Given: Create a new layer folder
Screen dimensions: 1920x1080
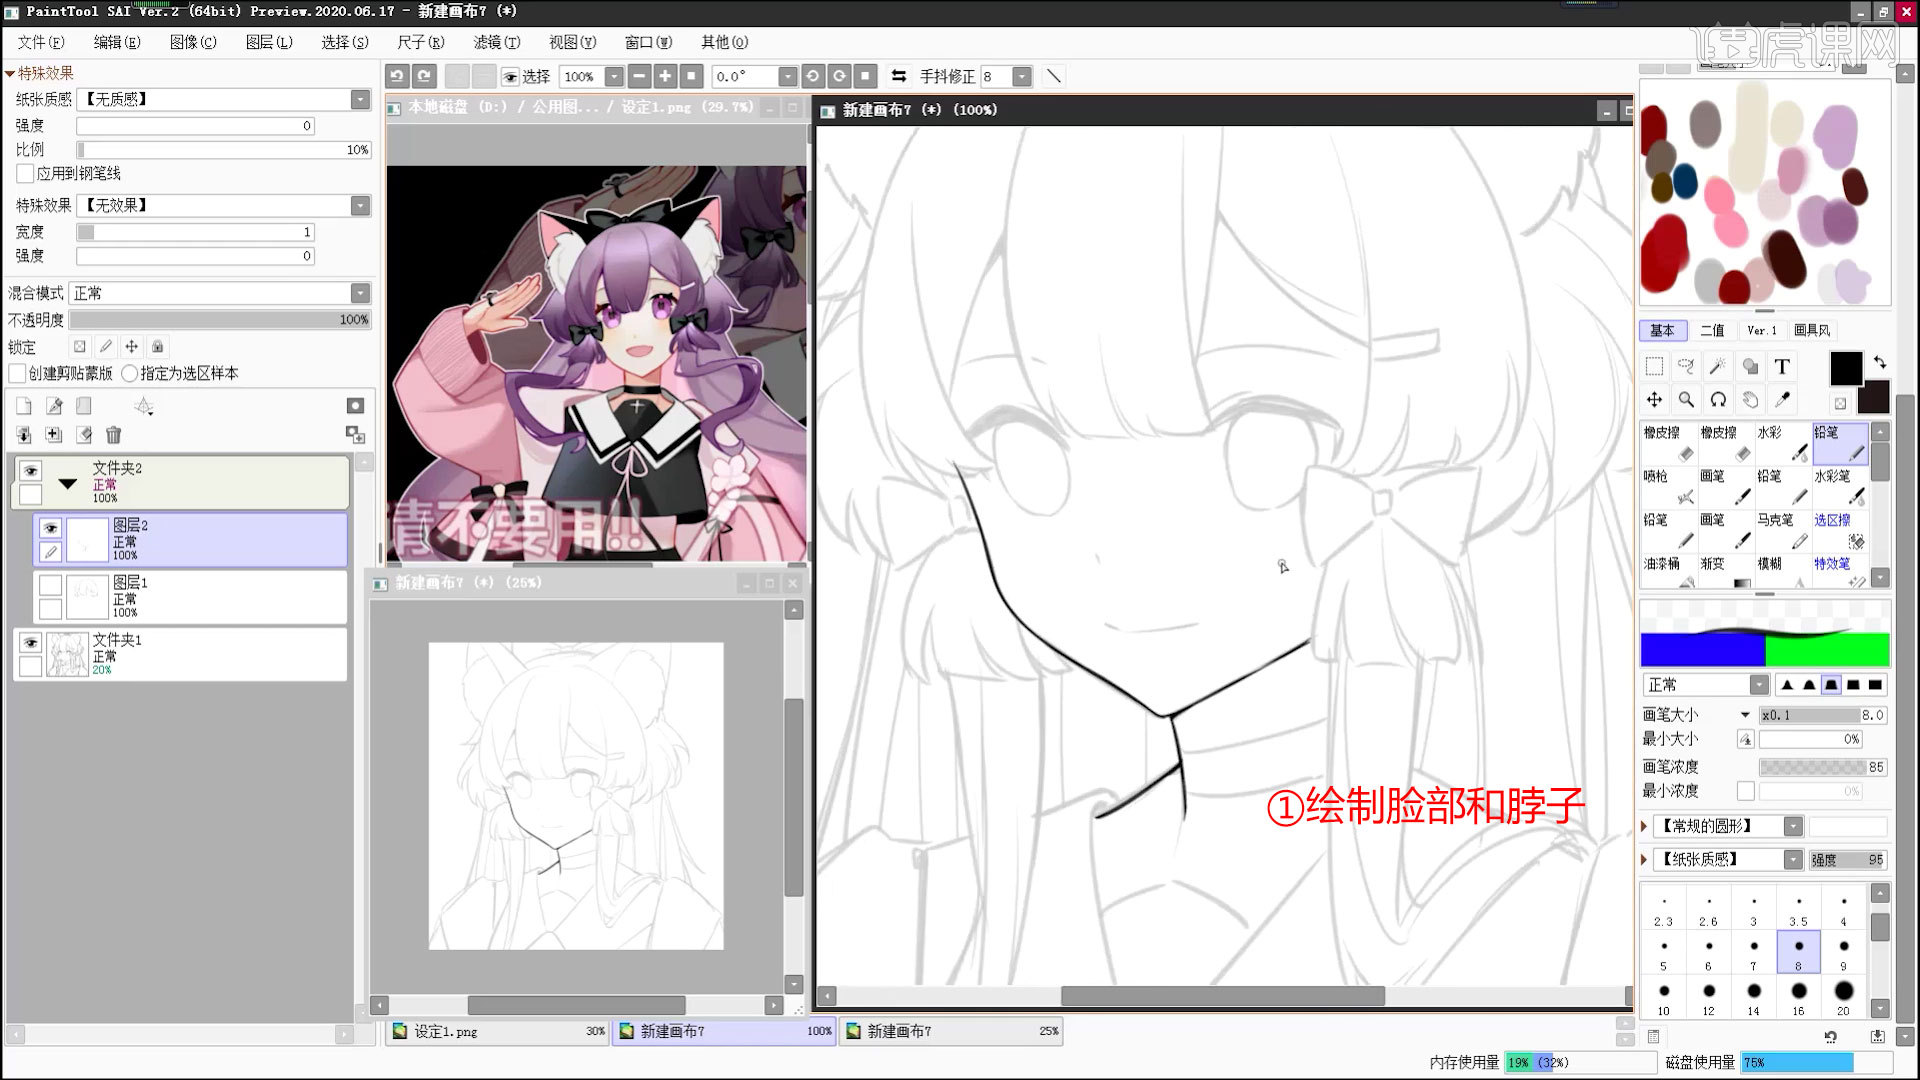Looking at the screenshot, I should (84, 406).
